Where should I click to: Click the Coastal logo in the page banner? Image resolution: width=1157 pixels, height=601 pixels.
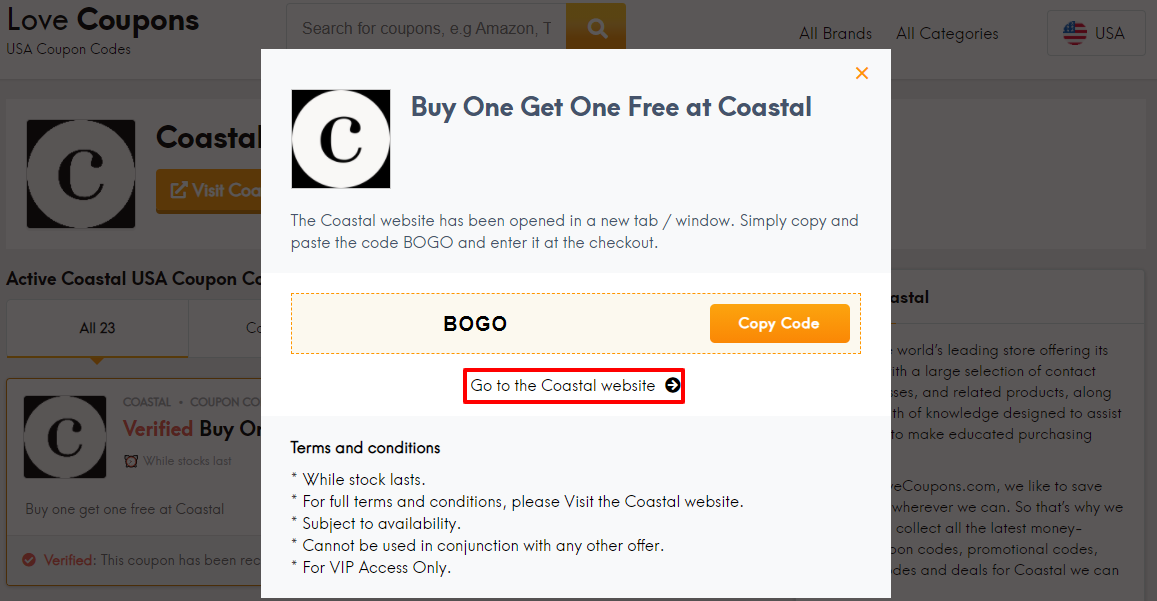(81, 173)
